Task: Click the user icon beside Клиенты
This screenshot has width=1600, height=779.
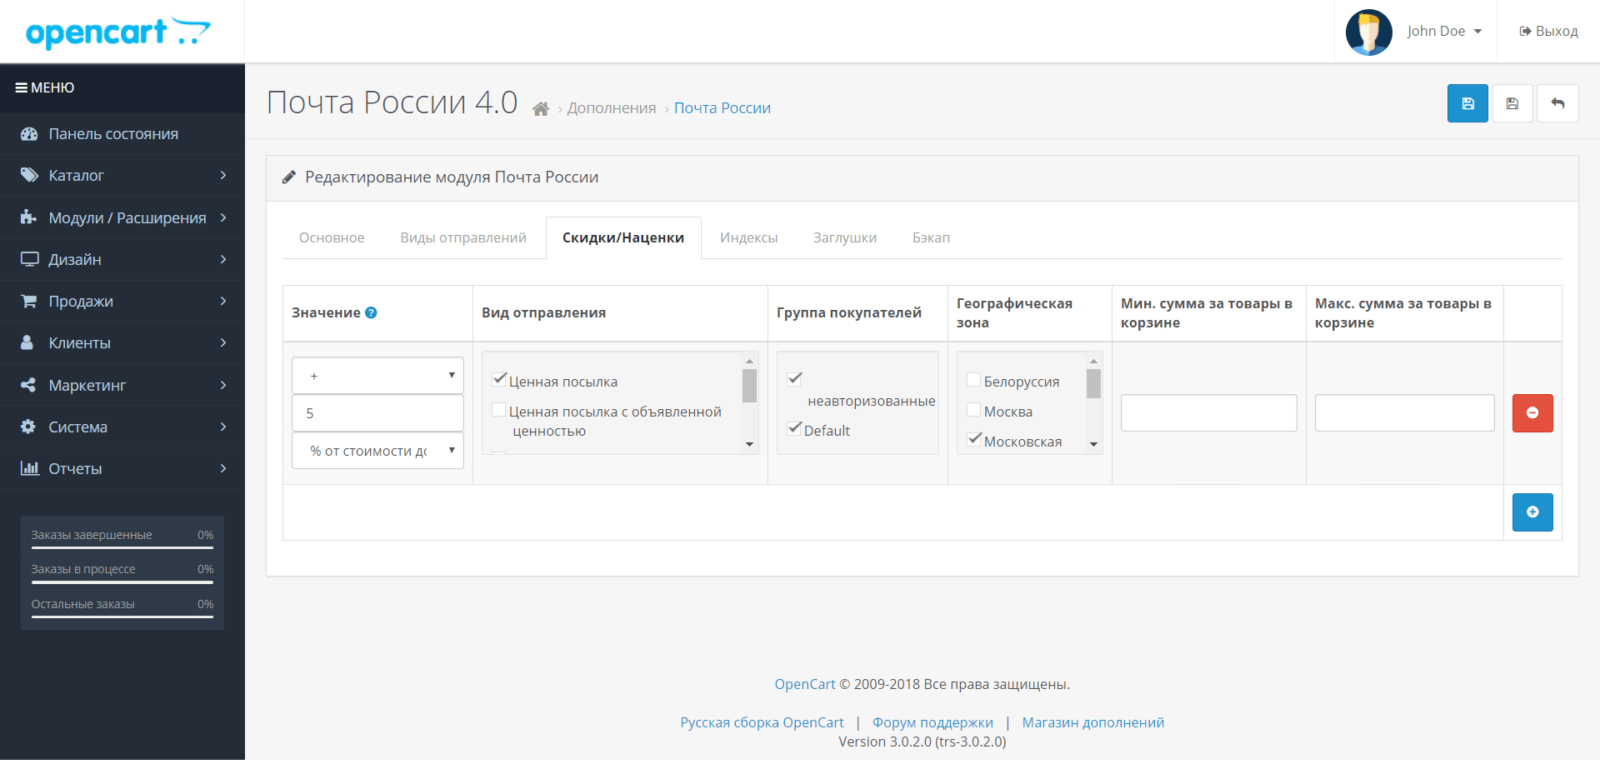Action: [28, 343]
